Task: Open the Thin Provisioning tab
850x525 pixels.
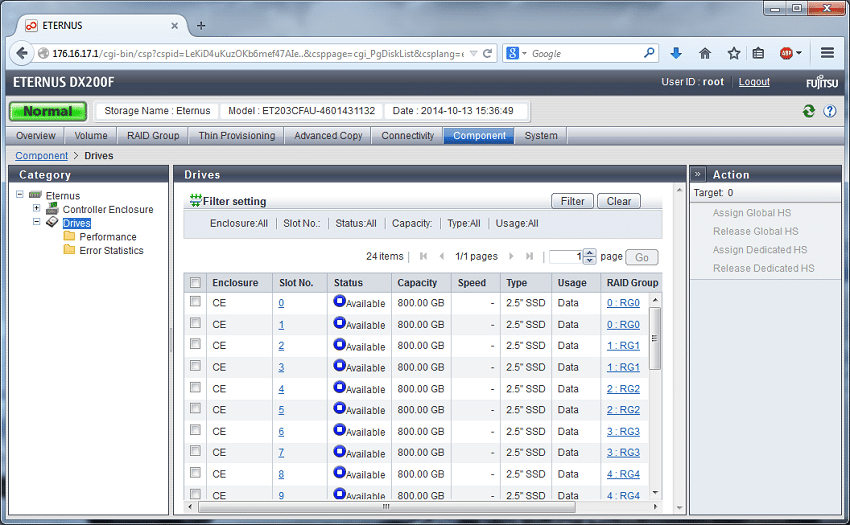Action: coord(237,136)
